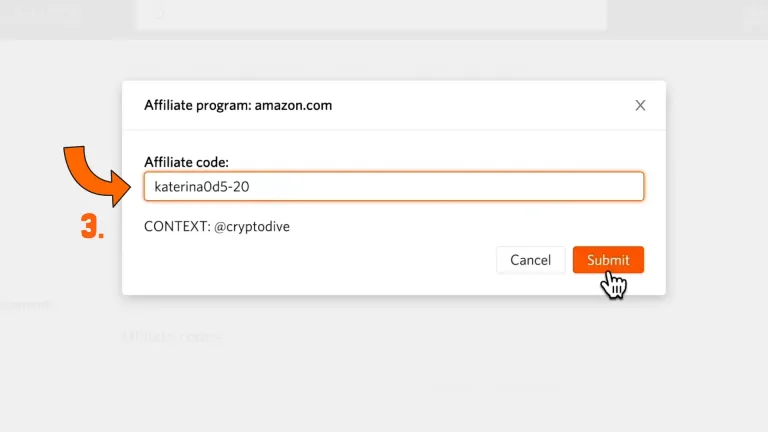Click the orange step number '3.'
This screenshot has width=768, height=432.
(92, 227)
